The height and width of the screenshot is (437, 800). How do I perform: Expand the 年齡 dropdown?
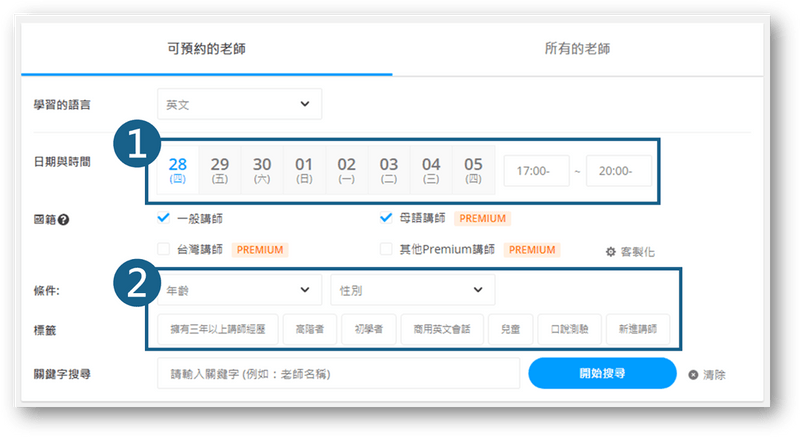pos(239,290)
